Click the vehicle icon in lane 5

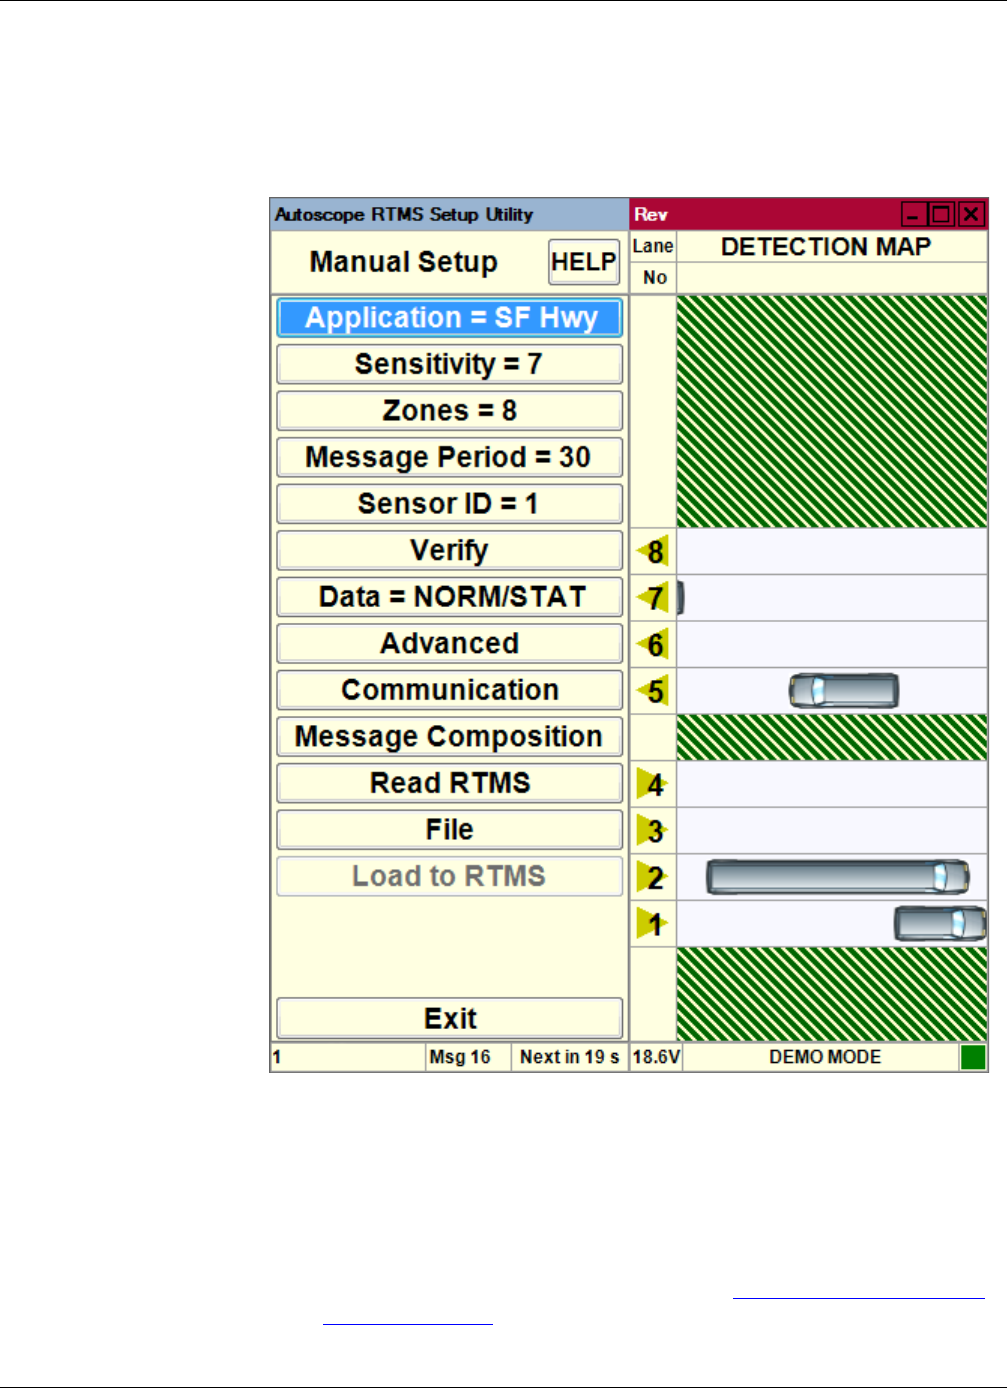coord(844,691)
